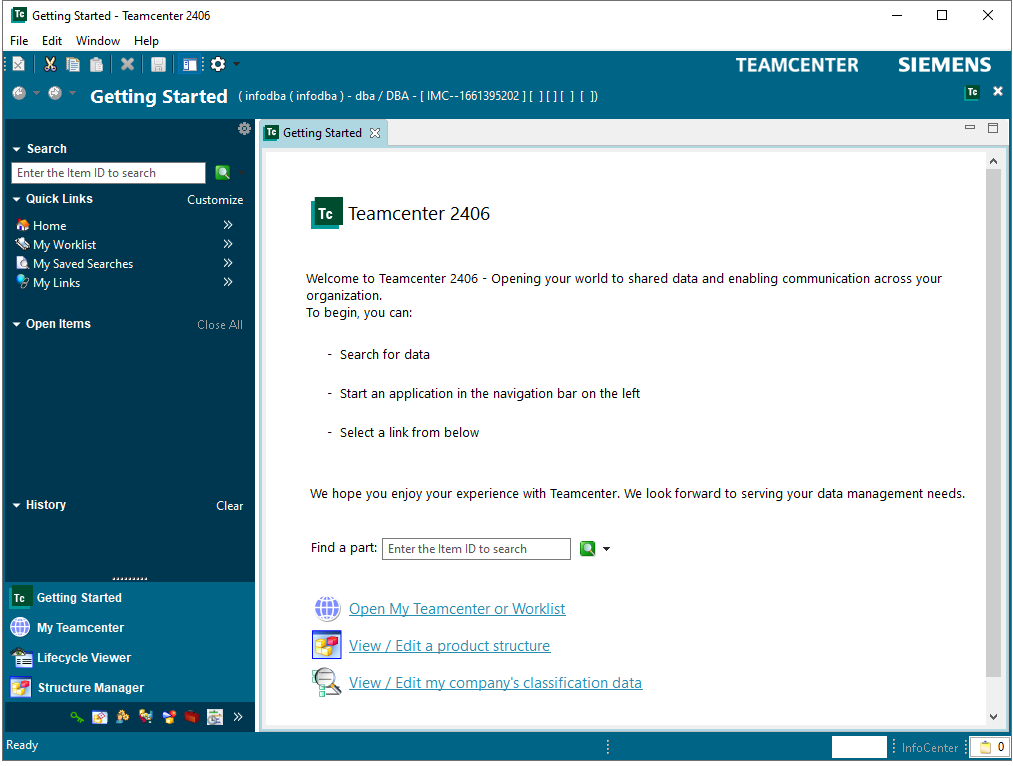Viewport: 1013px width, 766px height.
Task: Expand the chevron next to My Worklist
Action: click(227, 244)
